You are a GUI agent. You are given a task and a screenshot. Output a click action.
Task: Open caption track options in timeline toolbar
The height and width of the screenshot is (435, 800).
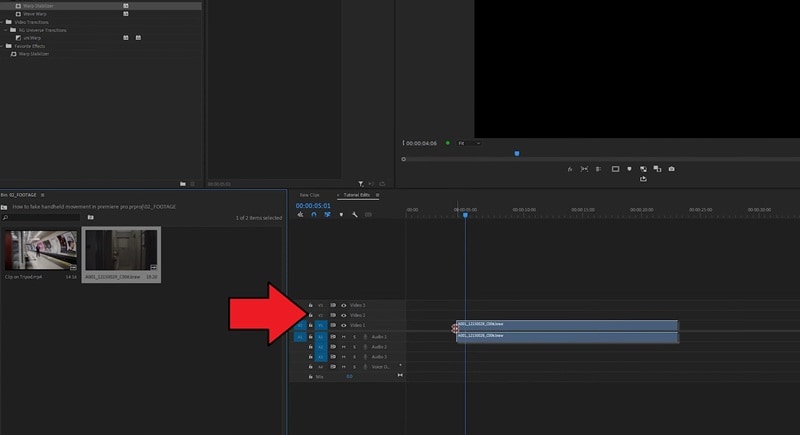point(368,215)
